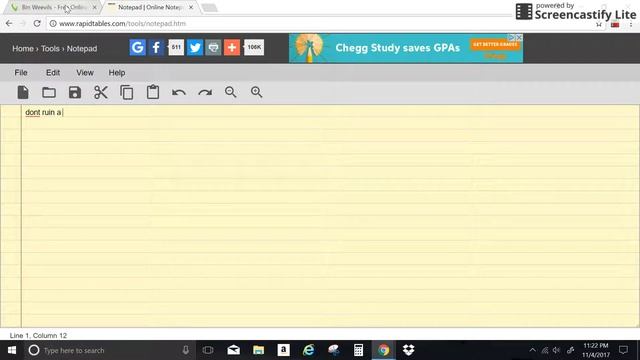This screenshot has height=360, width=640.
Task: Share page via Google icon
Action: click(x=138, y=47)
